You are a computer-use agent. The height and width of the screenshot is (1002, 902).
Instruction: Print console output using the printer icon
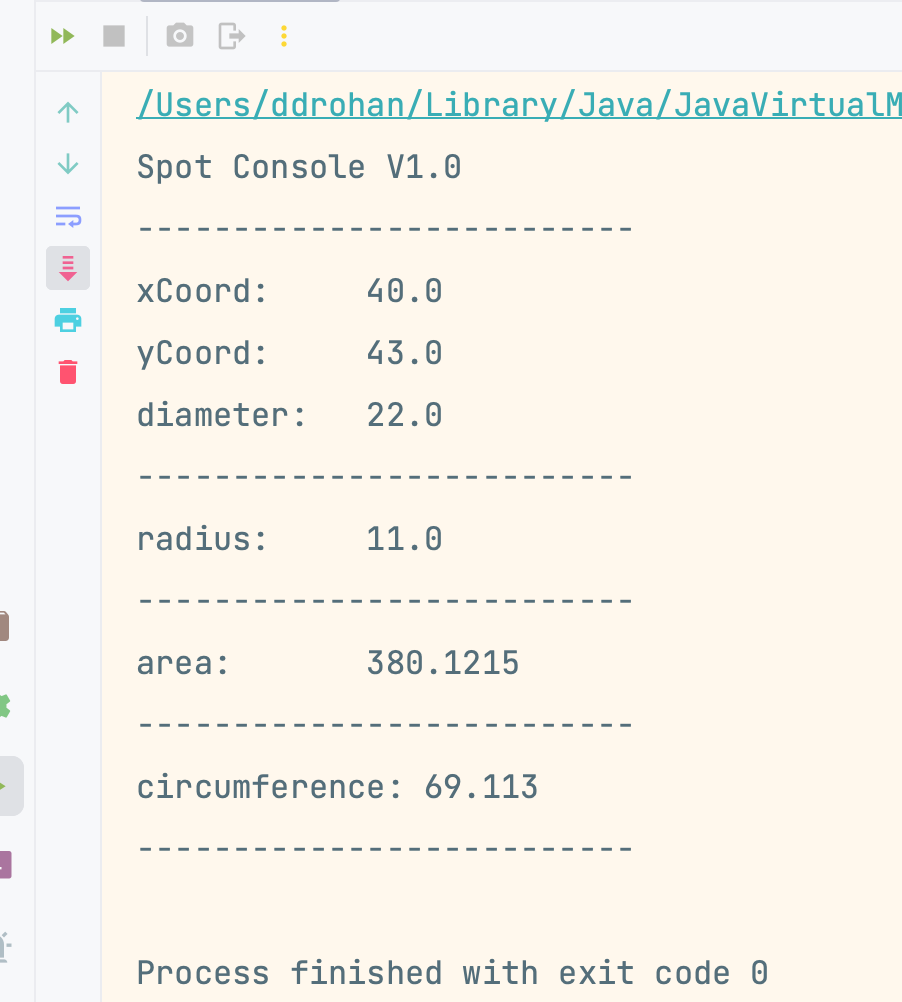tap(68, 320)
